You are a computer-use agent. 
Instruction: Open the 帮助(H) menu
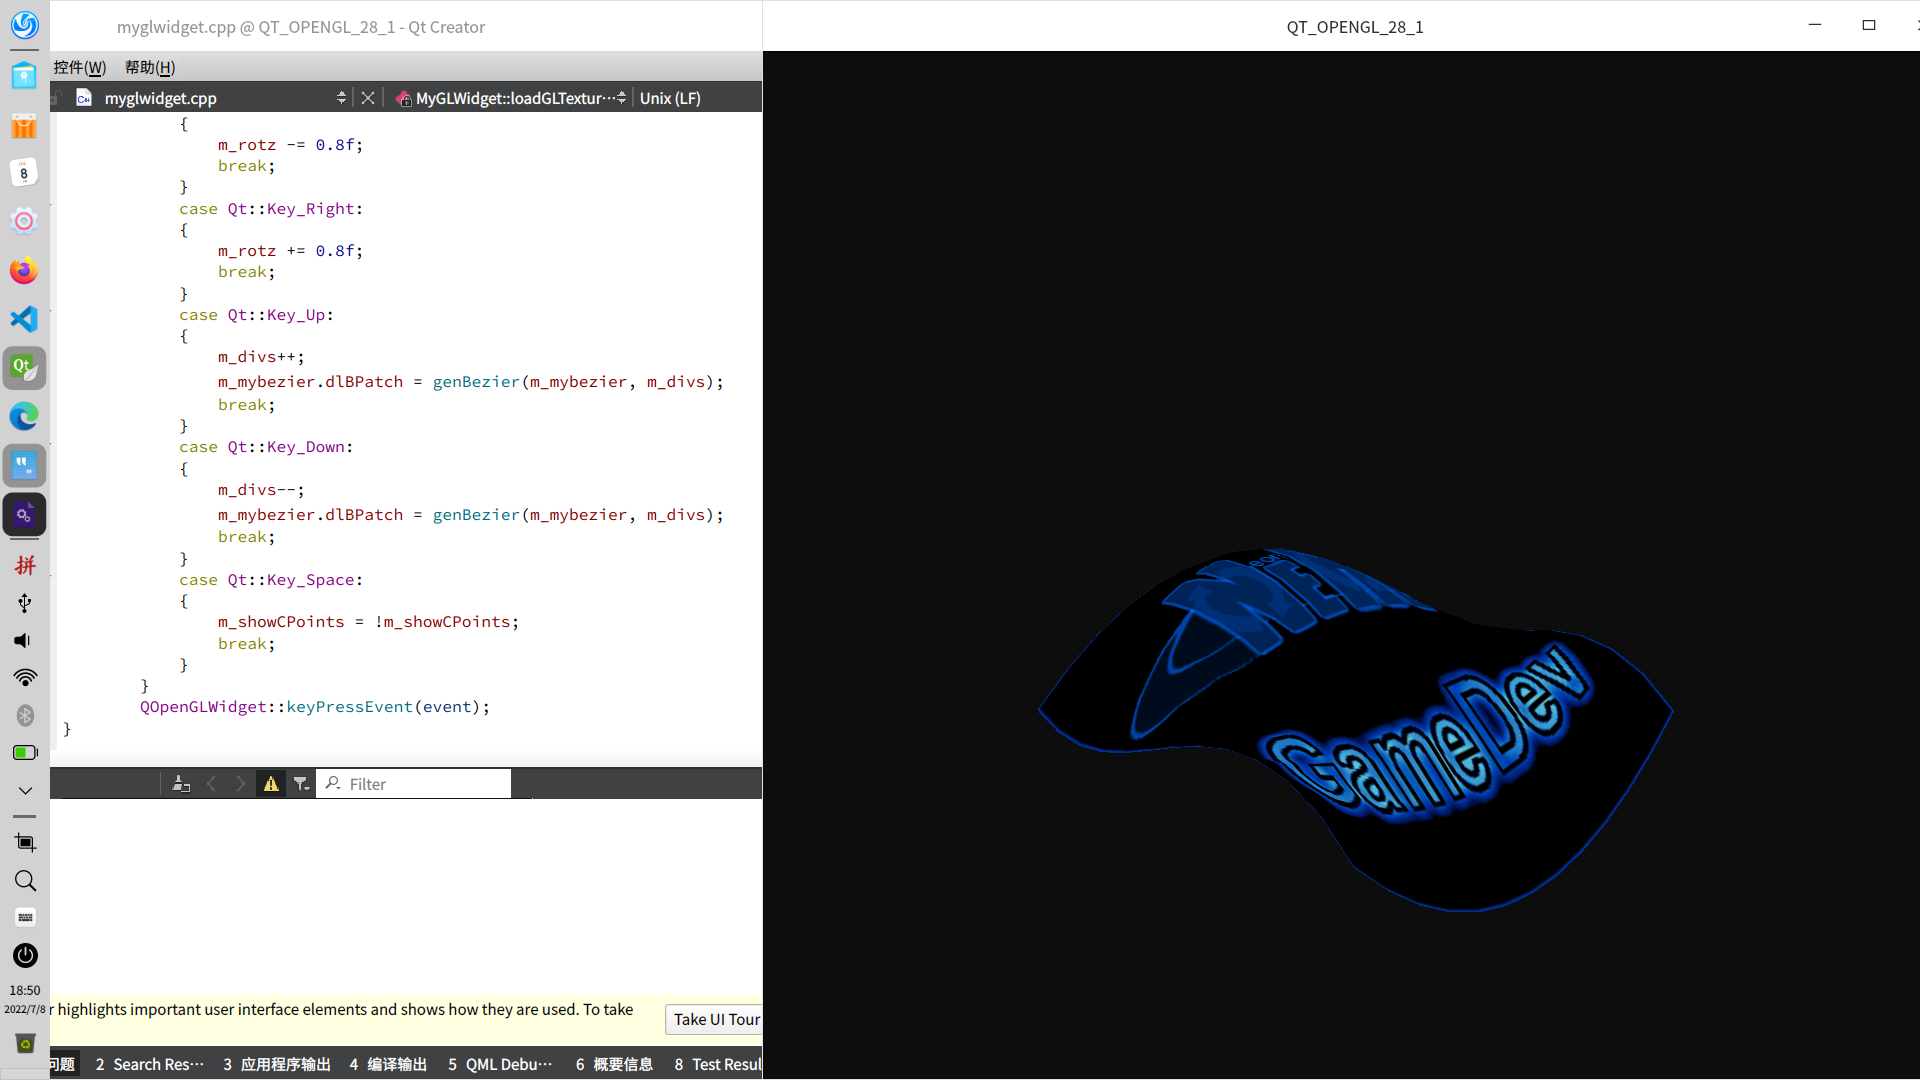150,67
